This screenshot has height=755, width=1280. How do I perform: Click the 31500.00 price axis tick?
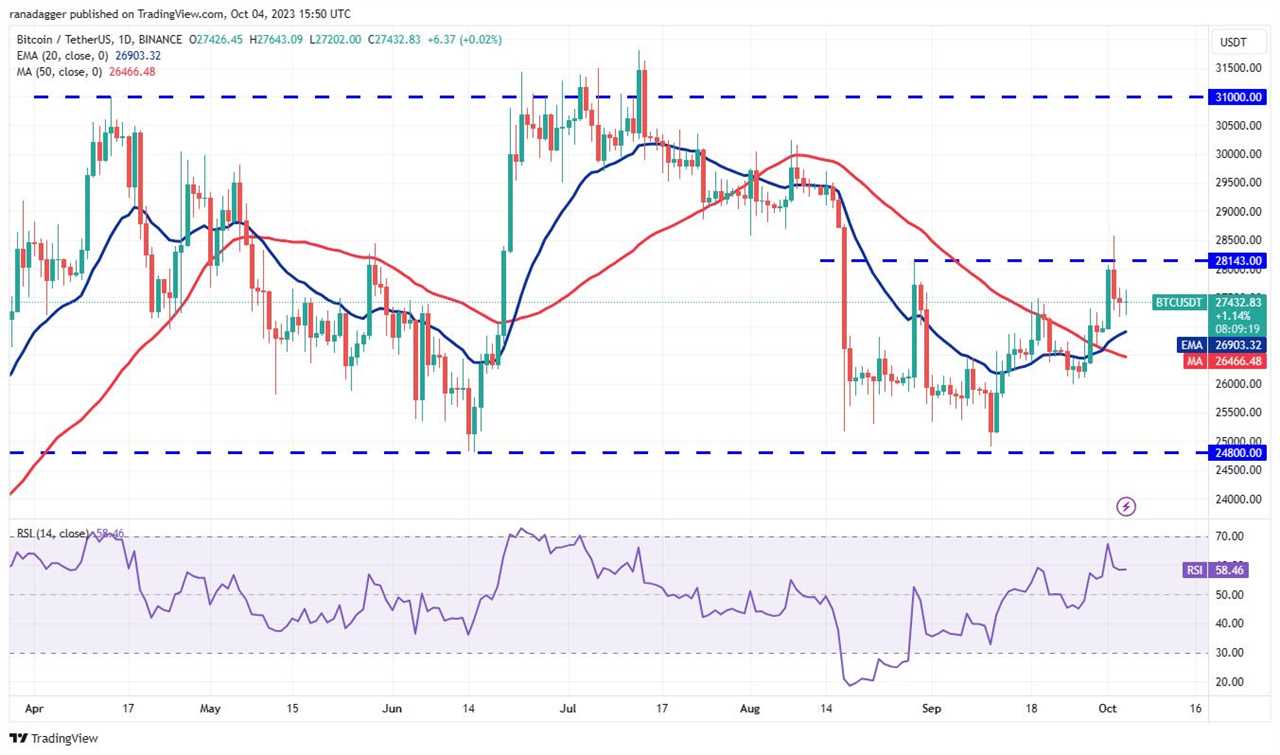tap(1238, 68)
